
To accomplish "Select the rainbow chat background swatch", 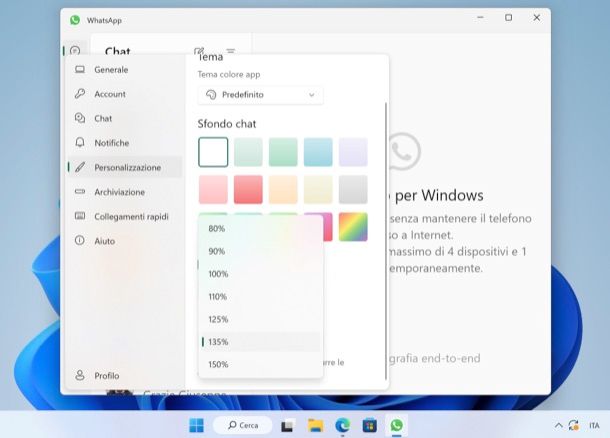I will pyautogui.click(x=353, y=227).
